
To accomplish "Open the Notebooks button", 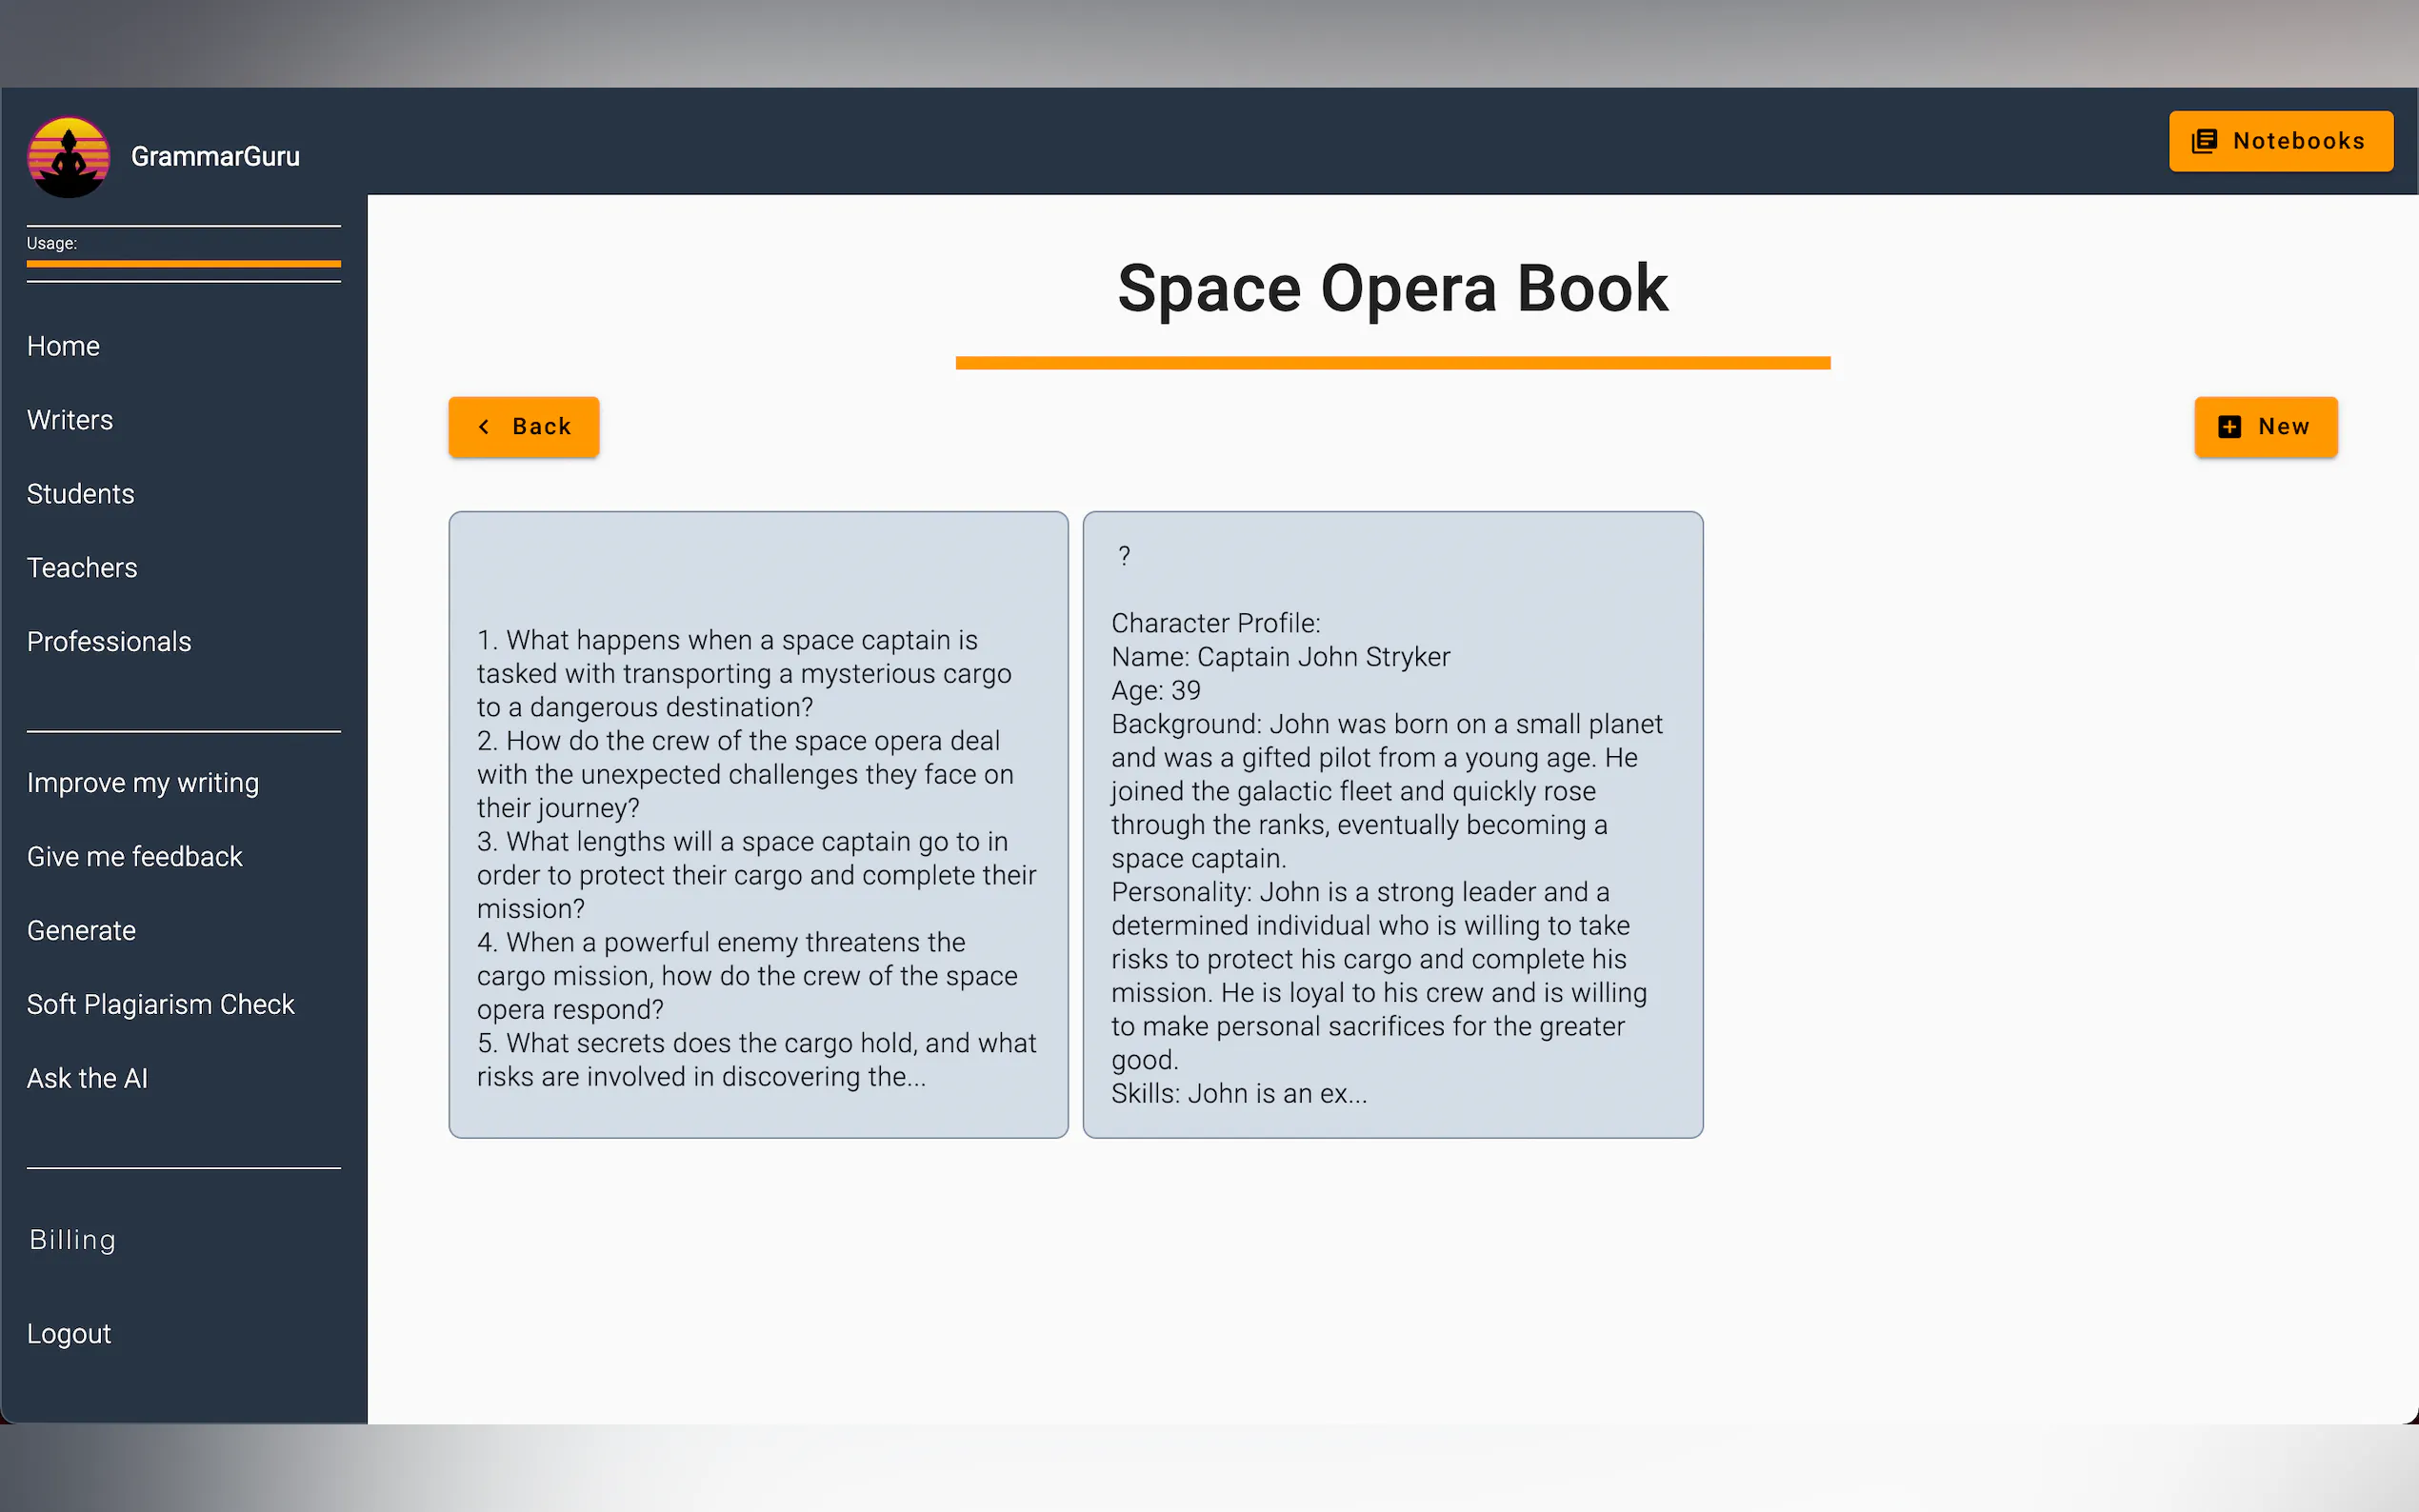I will click(2280, 141).
